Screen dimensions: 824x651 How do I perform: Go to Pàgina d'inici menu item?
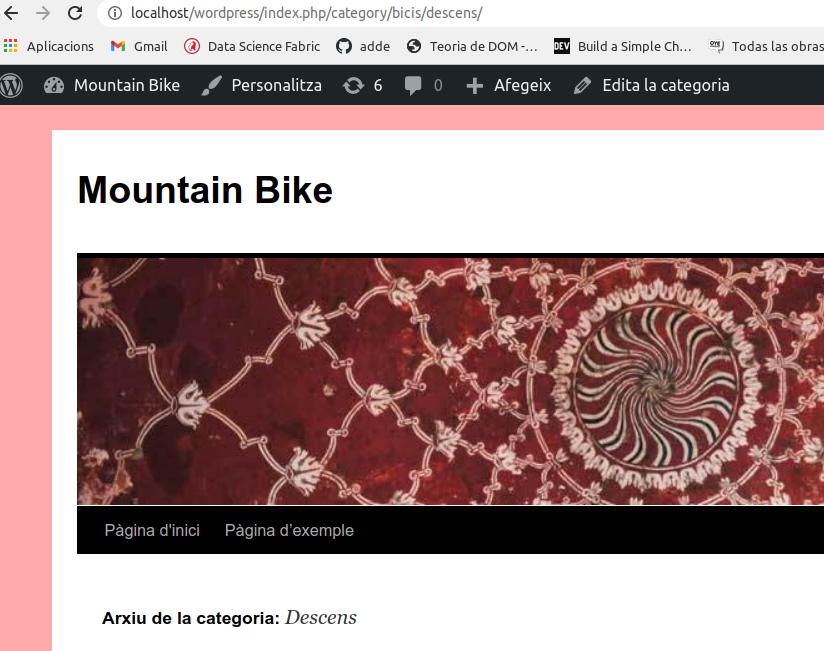pyautogui.click(x=152, y=530)
